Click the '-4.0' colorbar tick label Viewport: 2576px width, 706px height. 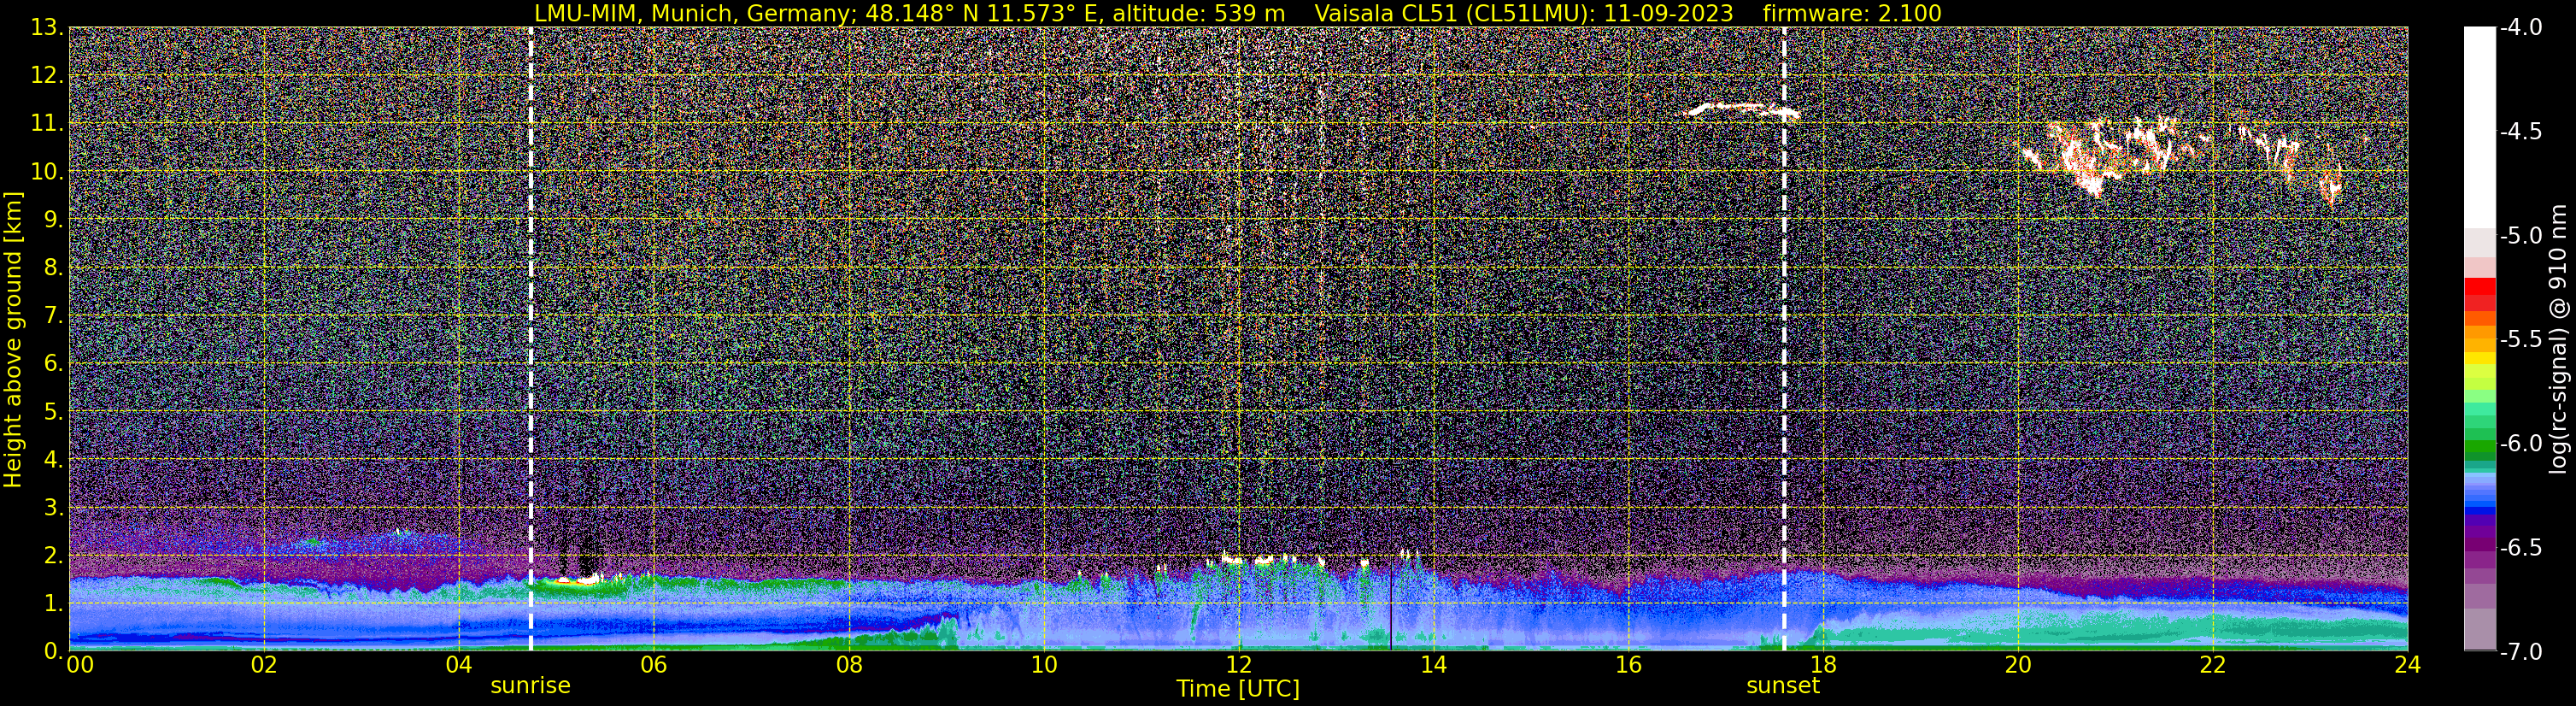pos(2521,28)
